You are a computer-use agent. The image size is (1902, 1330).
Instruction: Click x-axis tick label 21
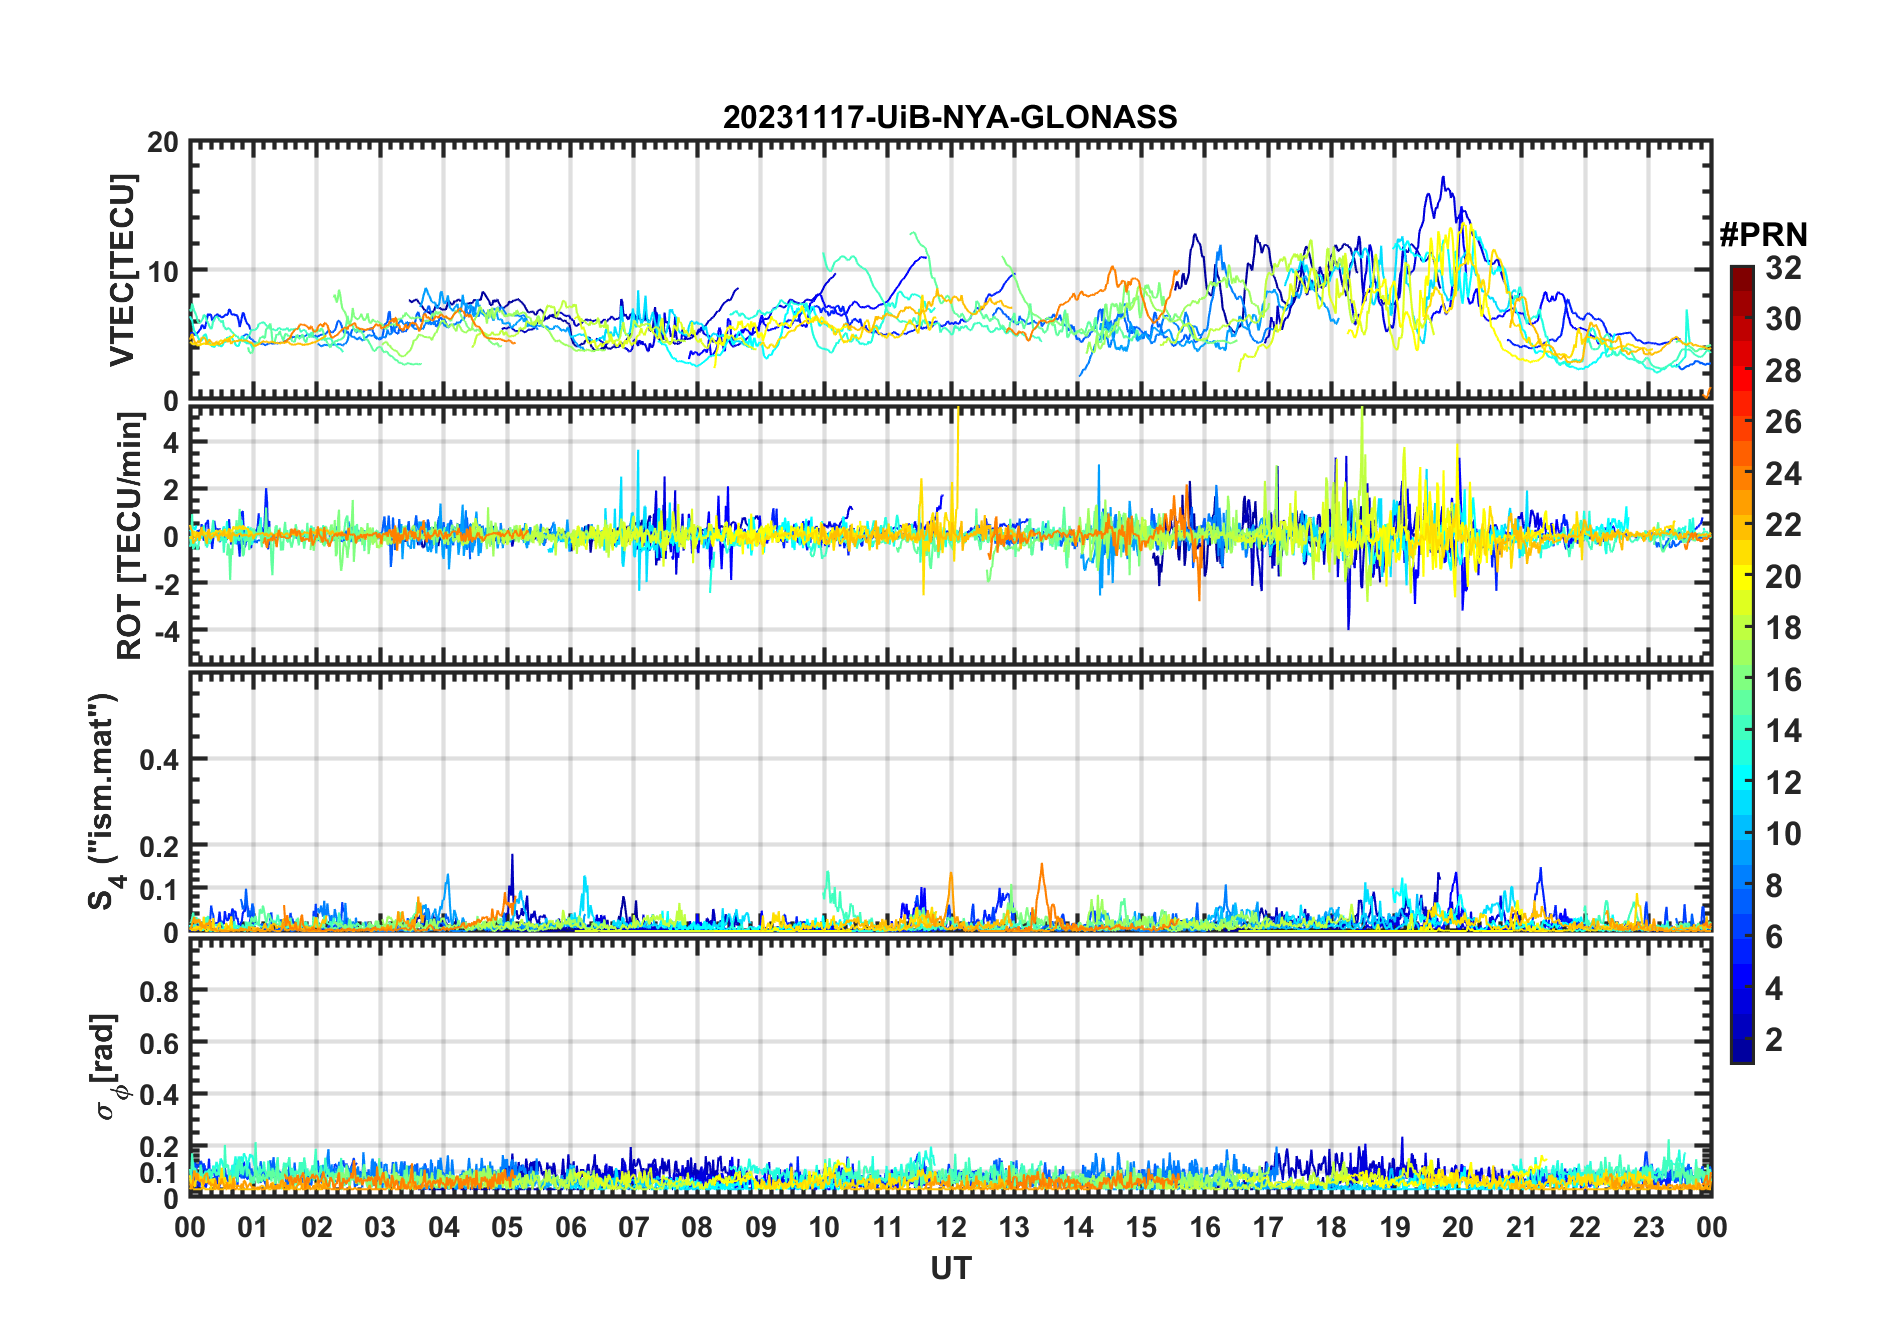click(x=1522, y=1227)
